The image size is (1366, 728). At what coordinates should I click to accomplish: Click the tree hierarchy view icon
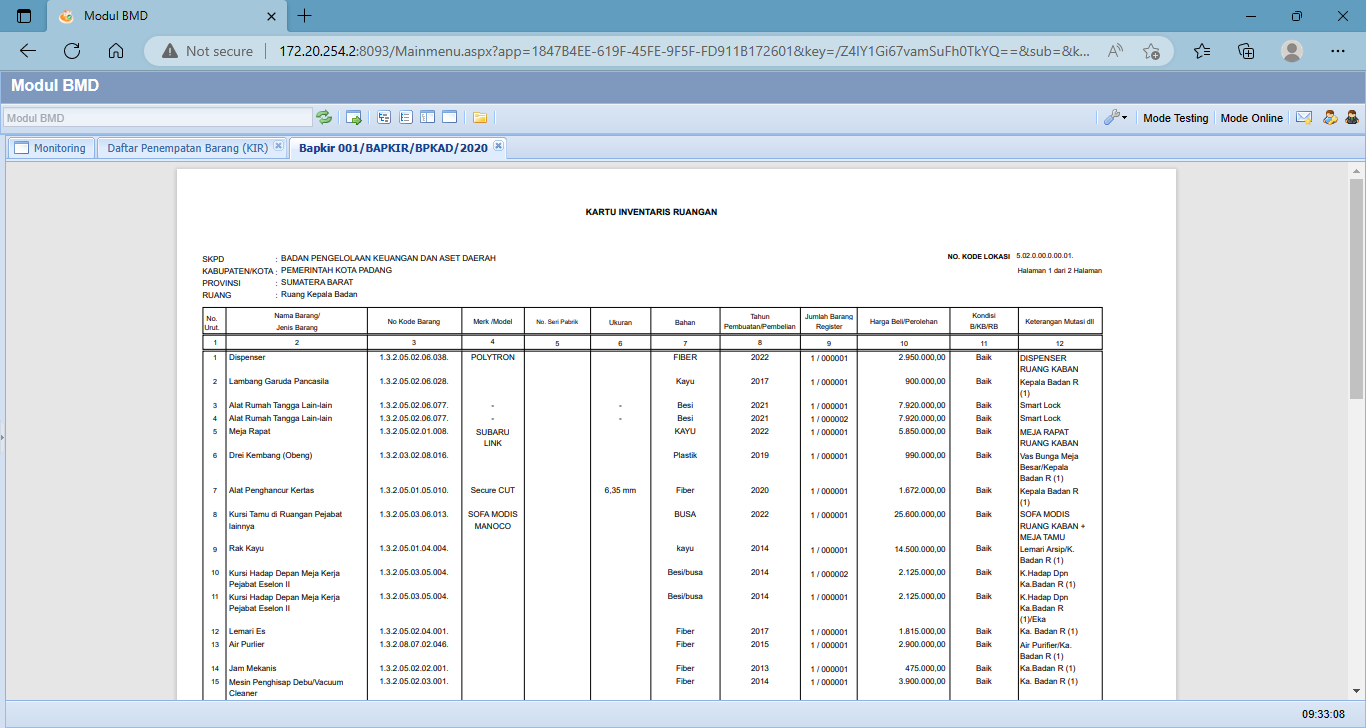[384, 118]
